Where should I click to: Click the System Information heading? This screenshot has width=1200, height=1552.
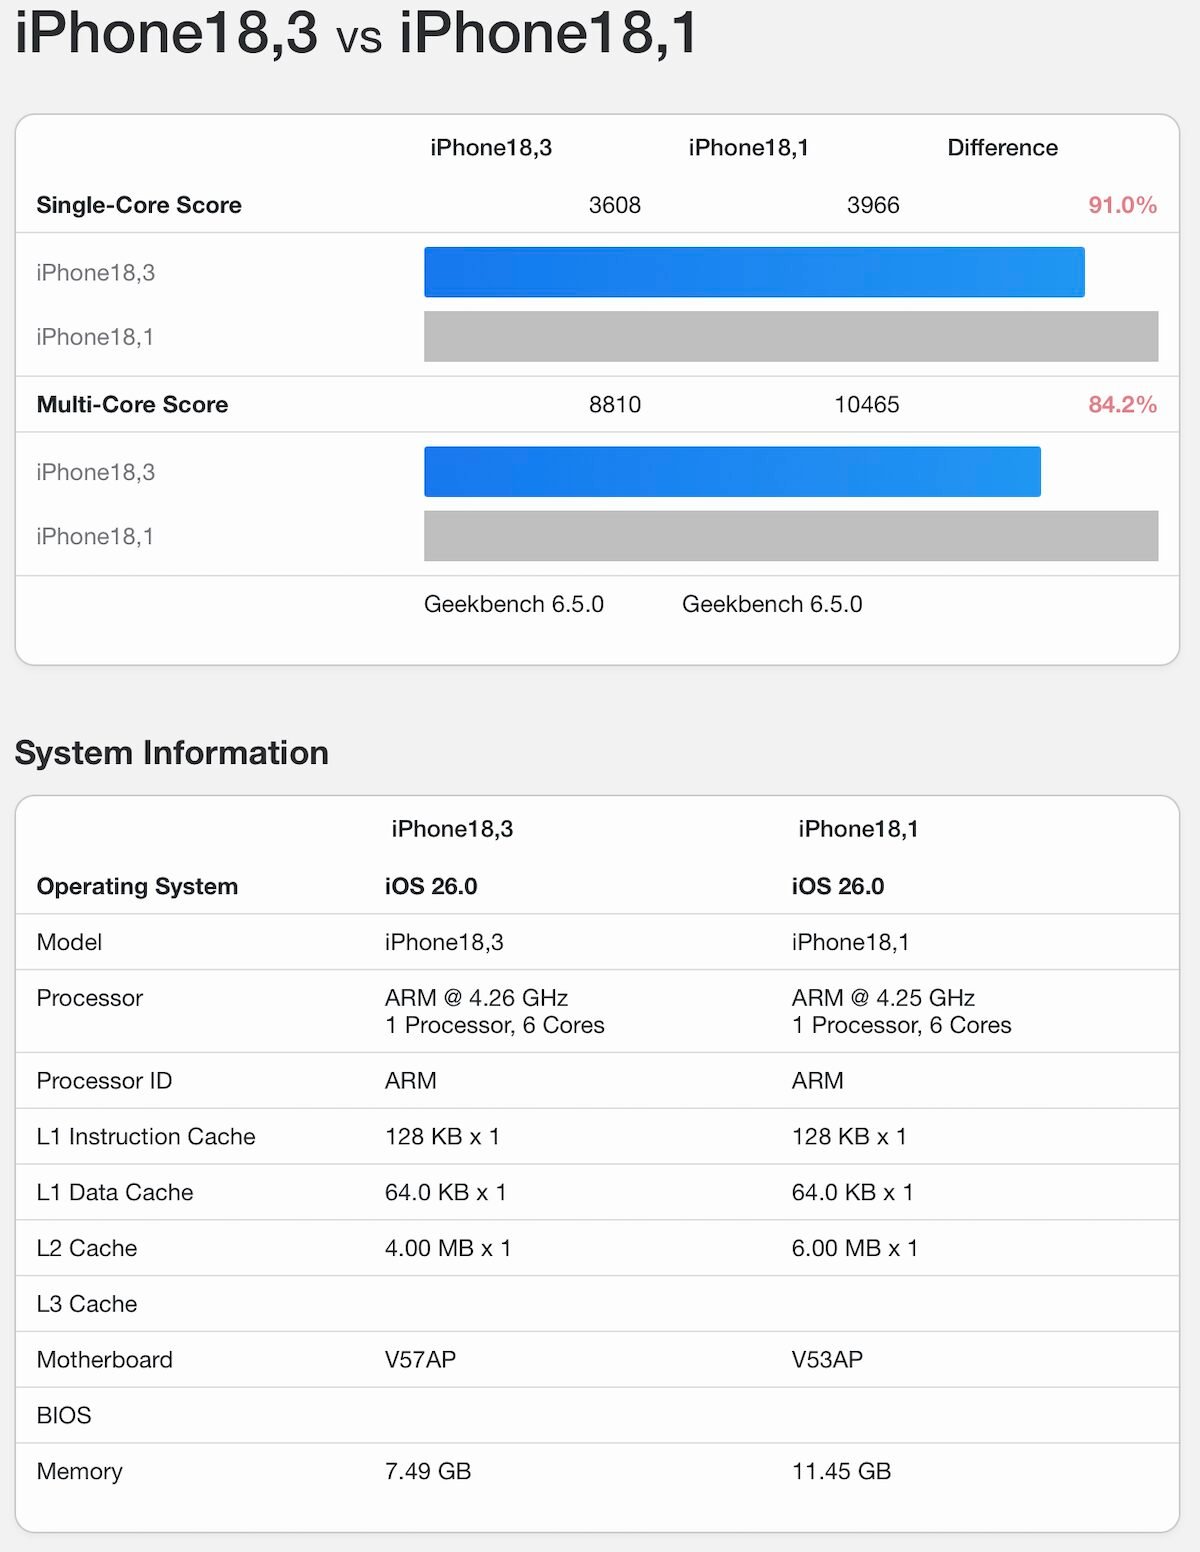[x=172, y=752]
